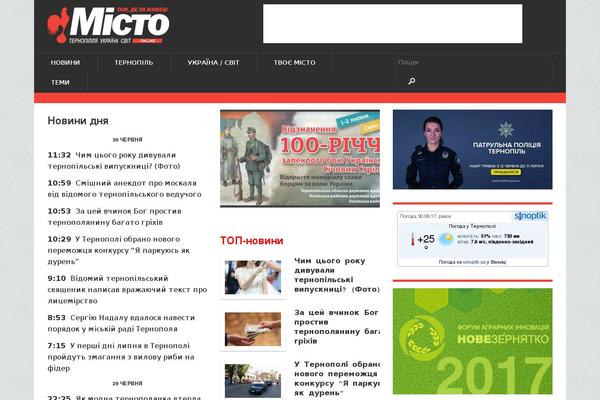Click the Новини дня heading

click(x=78, y=121)
